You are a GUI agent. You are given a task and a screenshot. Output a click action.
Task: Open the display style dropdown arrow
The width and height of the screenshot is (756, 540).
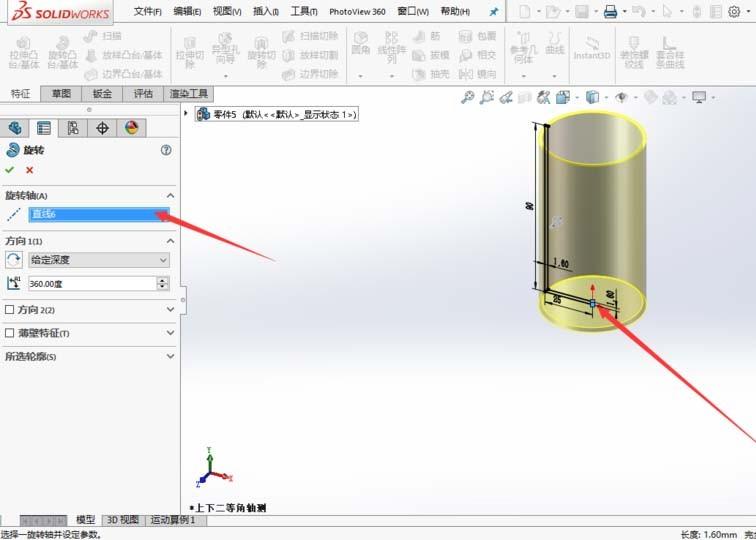click(606, 97)
